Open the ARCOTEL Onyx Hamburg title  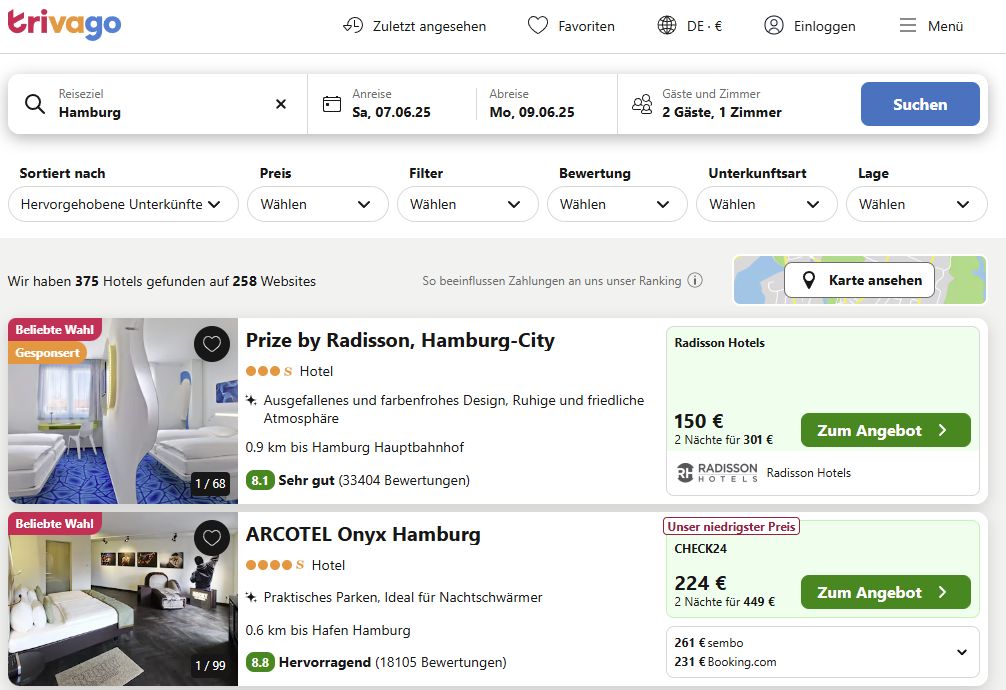[x=363, y=534]
